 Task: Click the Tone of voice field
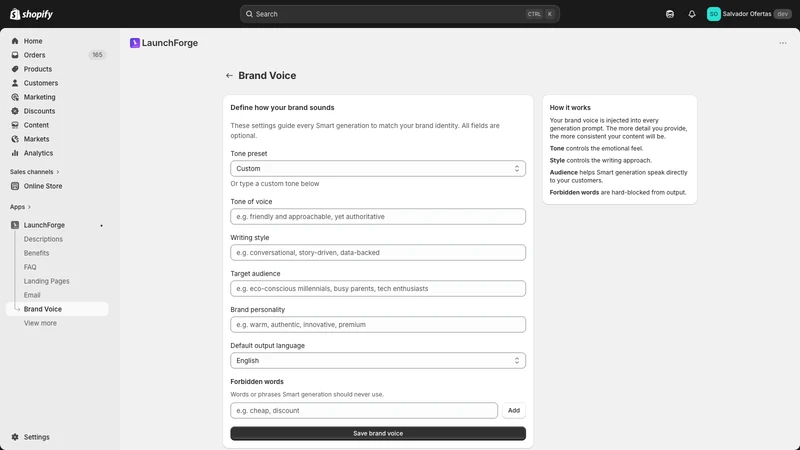click(x=378, y=216)
